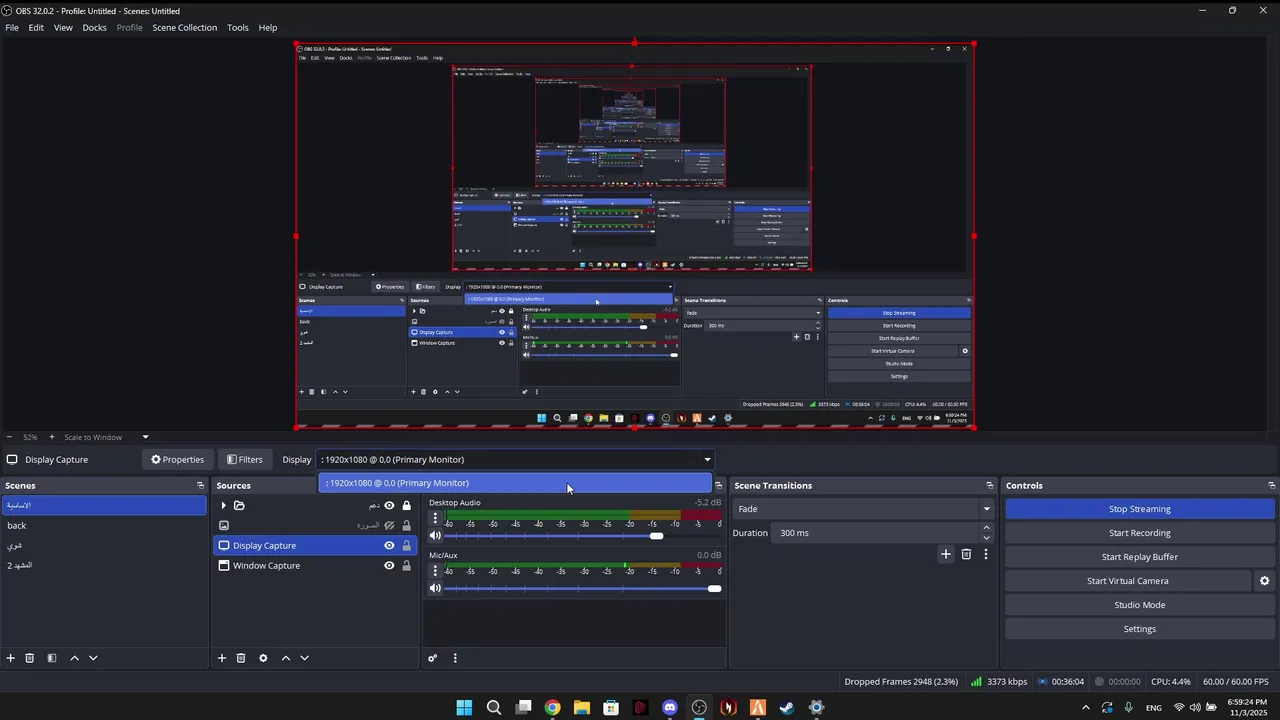The image size is (1280, 720).
Task: Move scene down arrow in Scenes dock
Action: [x=93, y=658]
